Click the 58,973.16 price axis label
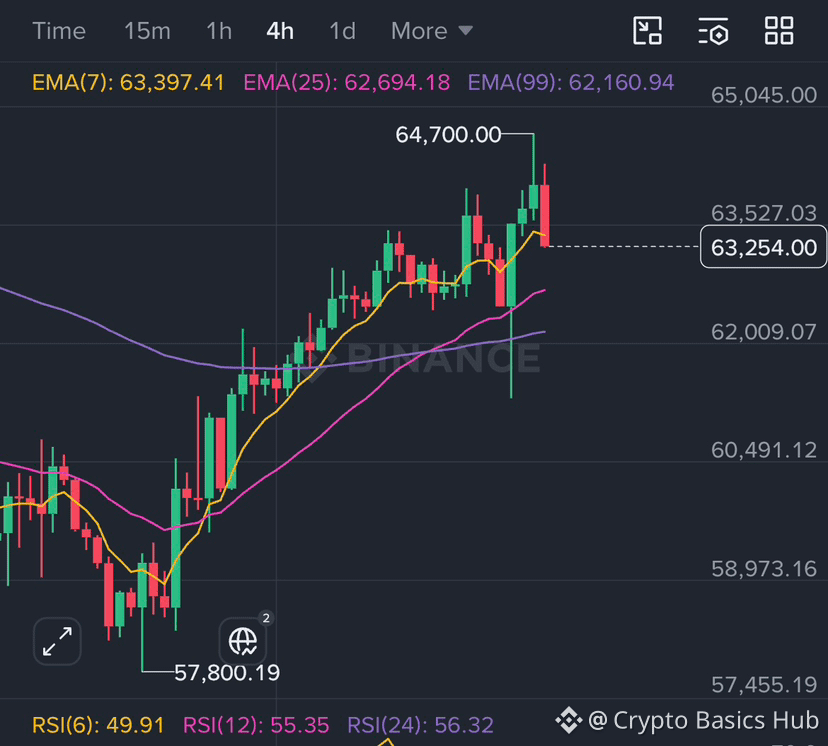 (764, 569)
